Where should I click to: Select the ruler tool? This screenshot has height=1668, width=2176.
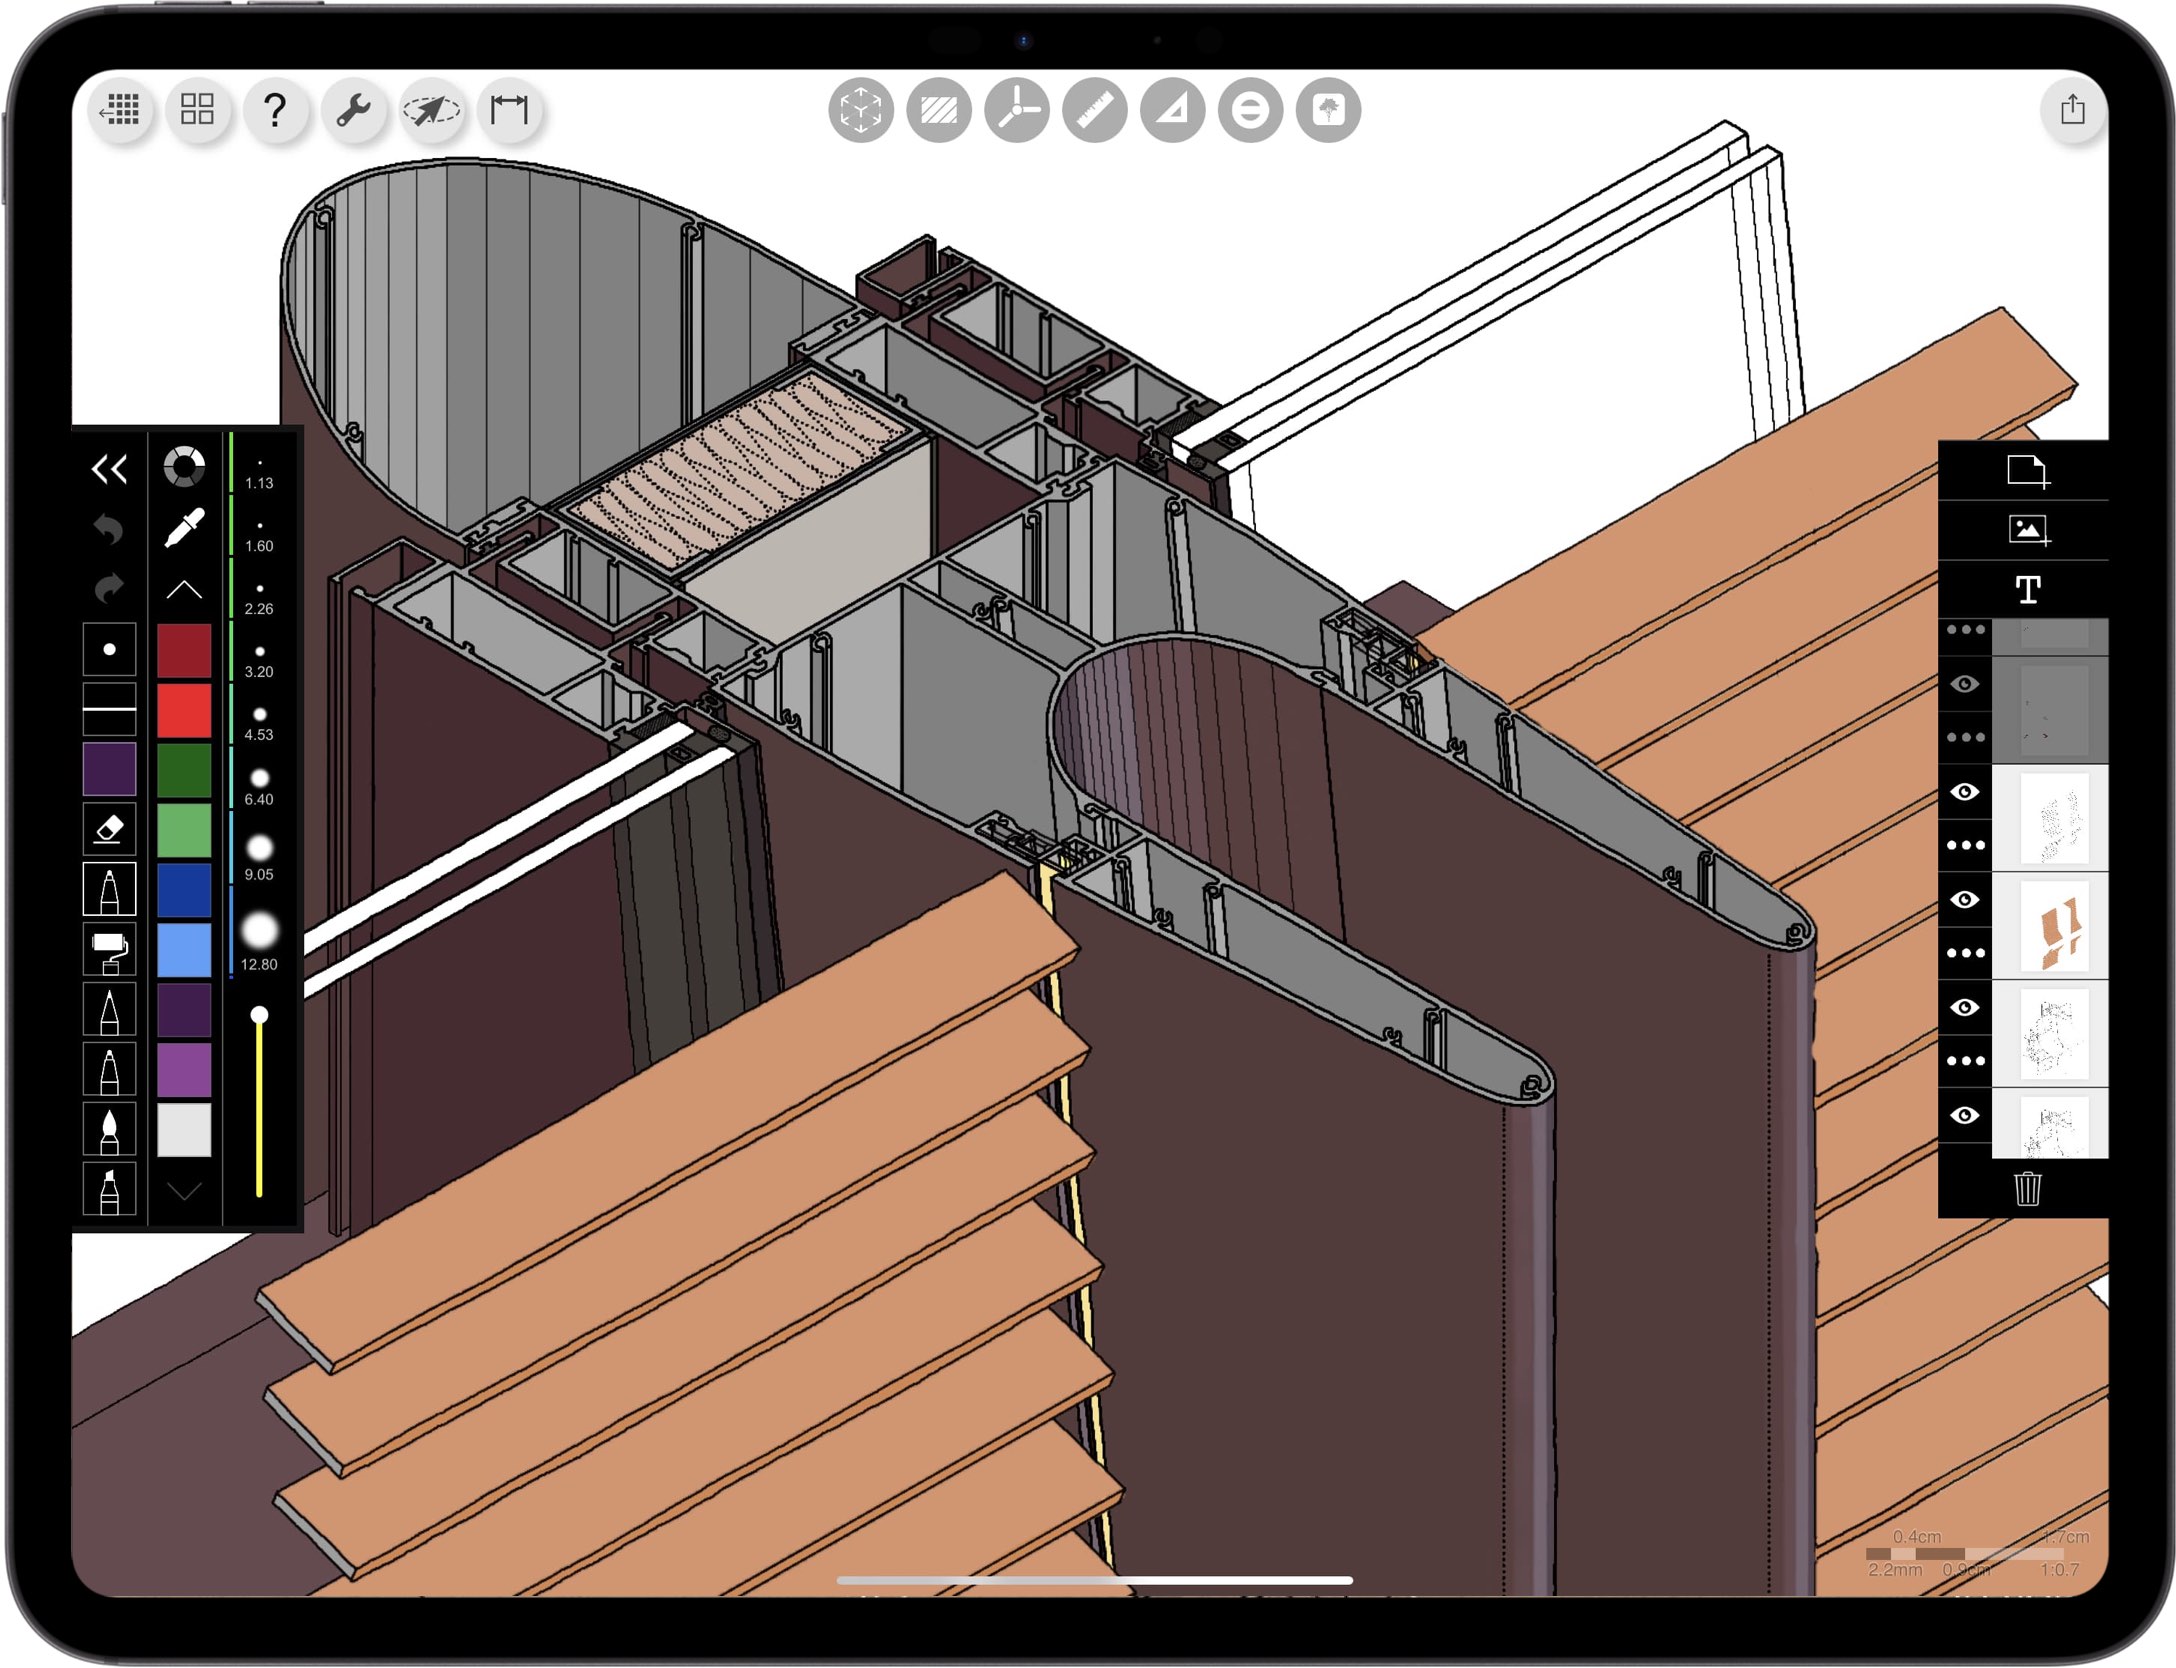click(x=1094, y=110)
